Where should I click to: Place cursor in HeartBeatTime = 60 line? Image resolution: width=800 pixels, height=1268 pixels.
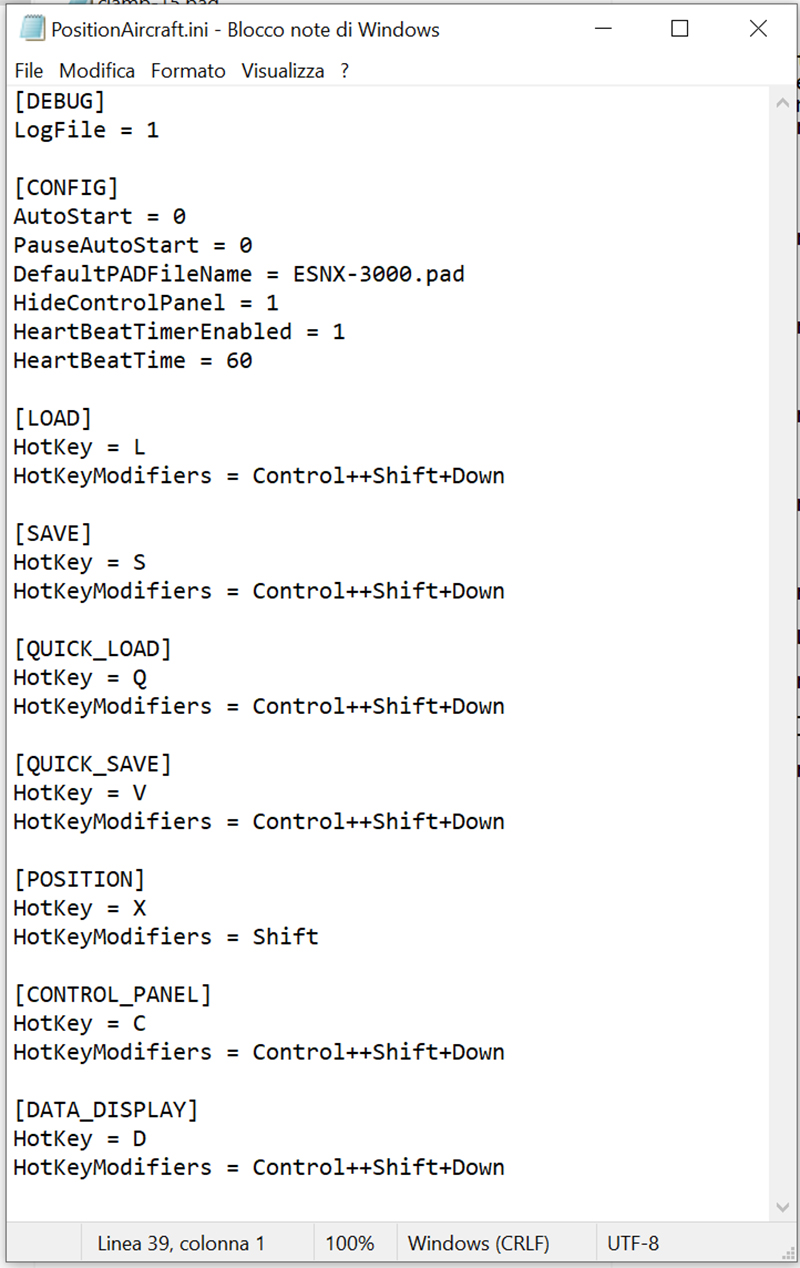pos(133,360)
